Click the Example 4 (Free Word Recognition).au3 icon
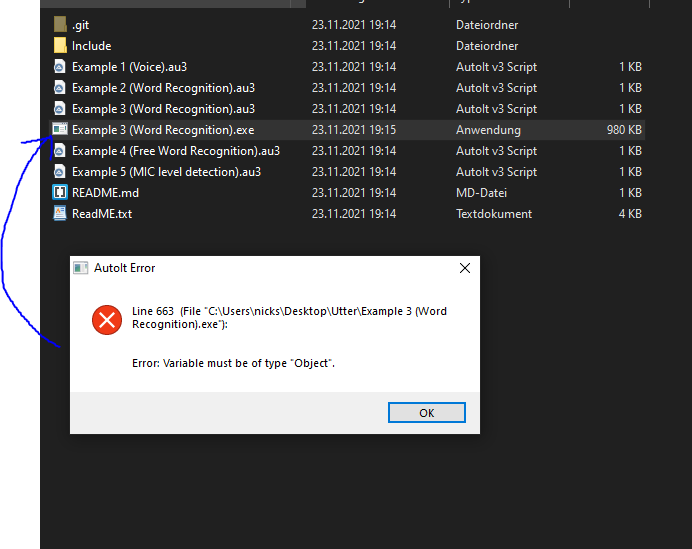This screenshot has height=549, width=692. [60, 150]
